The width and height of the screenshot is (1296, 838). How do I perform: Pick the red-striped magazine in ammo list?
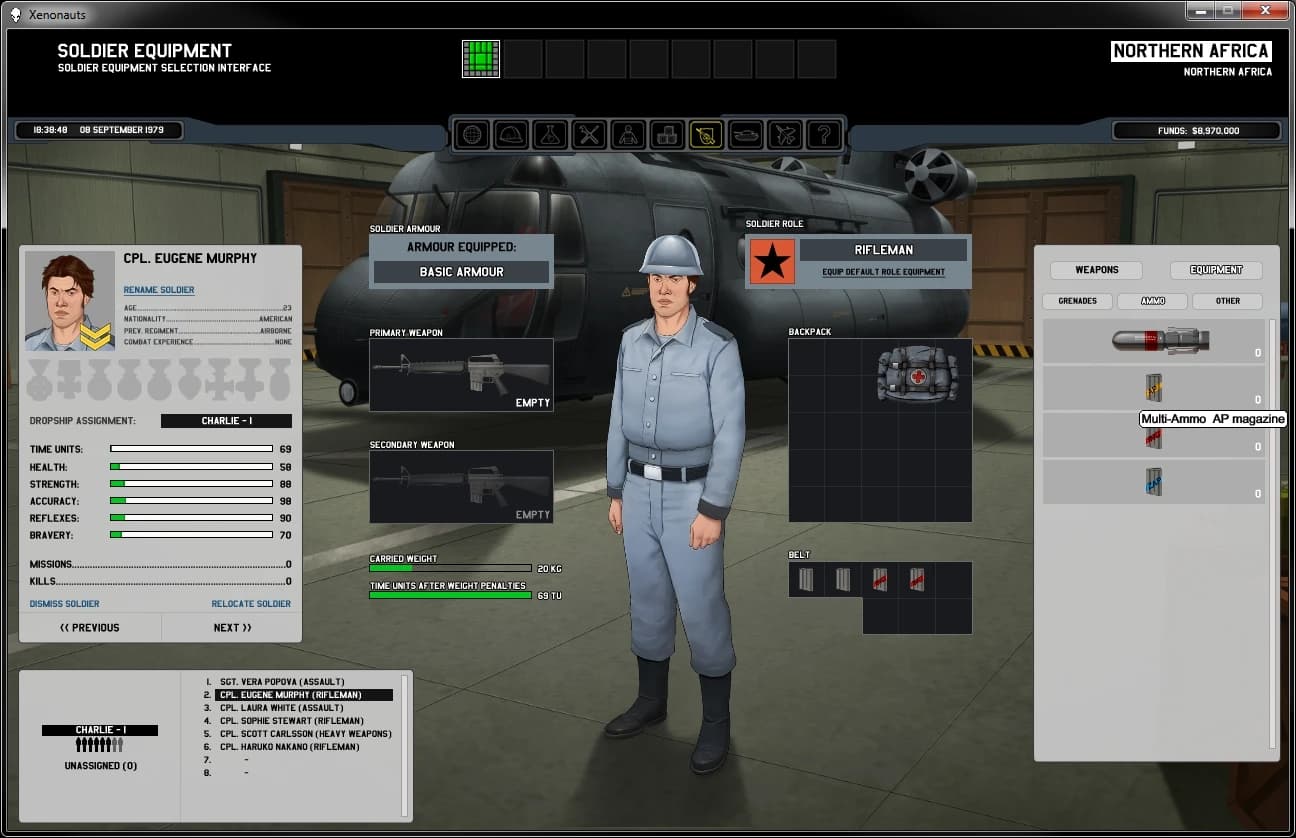tap(1154, 435)
